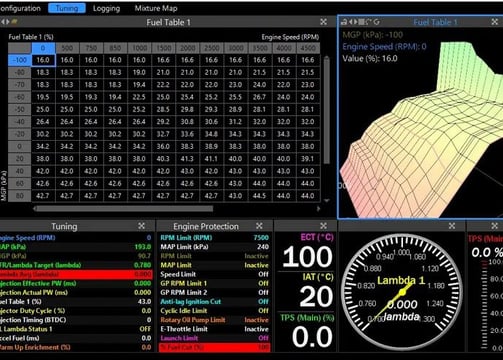Click the yellow icon in Fuel Table 1 grid header
The image size is (503, 360).
pos(14,22)
